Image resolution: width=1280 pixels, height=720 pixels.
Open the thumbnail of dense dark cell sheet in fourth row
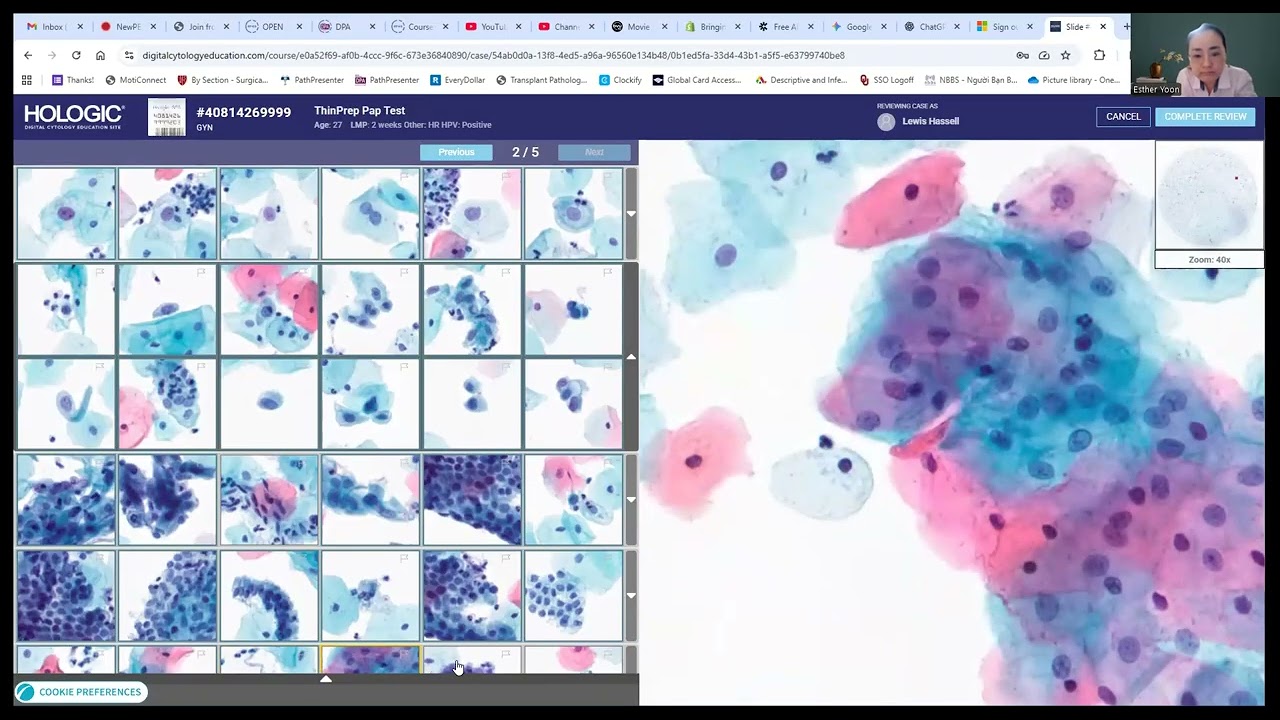[x=472, y=500]
